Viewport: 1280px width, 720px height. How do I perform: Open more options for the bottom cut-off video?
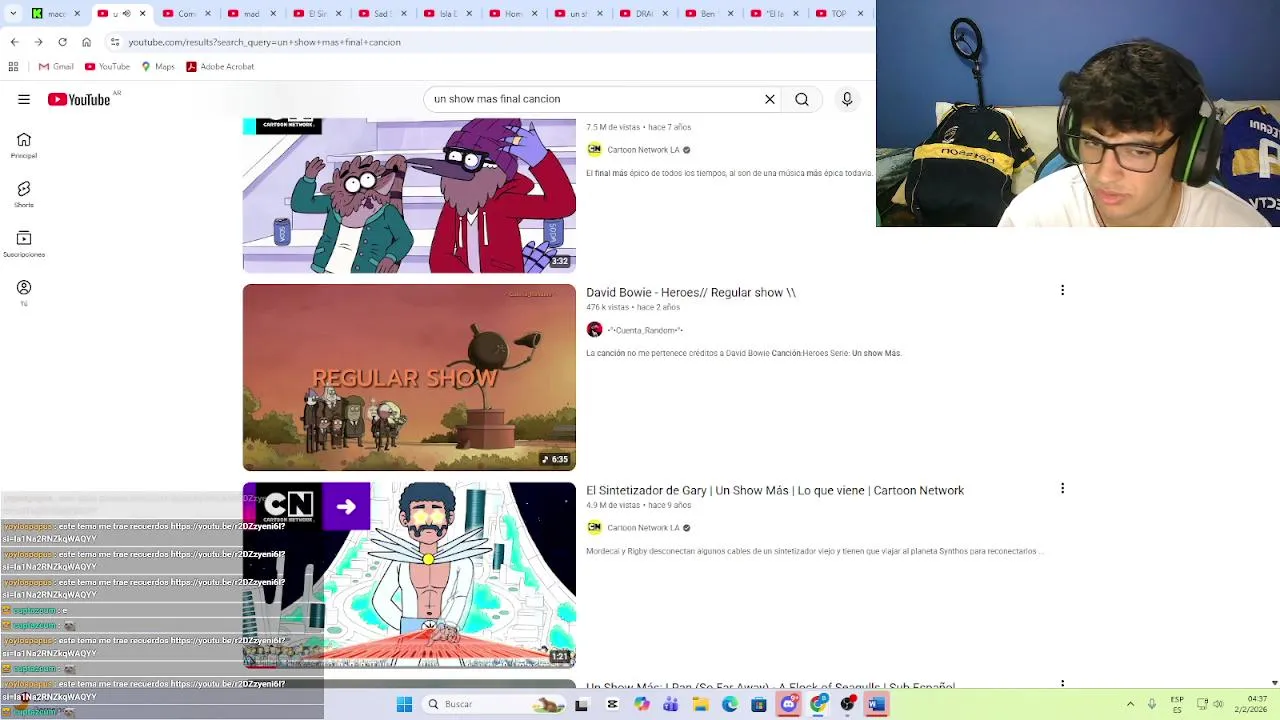click(x=1062, y=684)
